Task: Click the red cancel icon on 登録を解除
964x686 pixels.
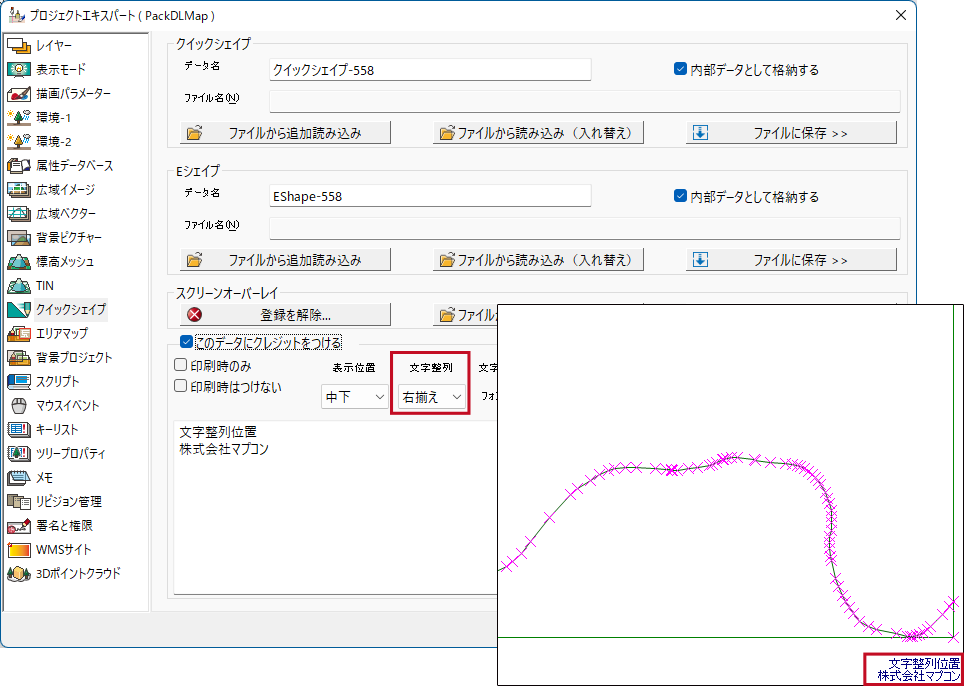Action: pyautogui.click(x=195, y=315)
